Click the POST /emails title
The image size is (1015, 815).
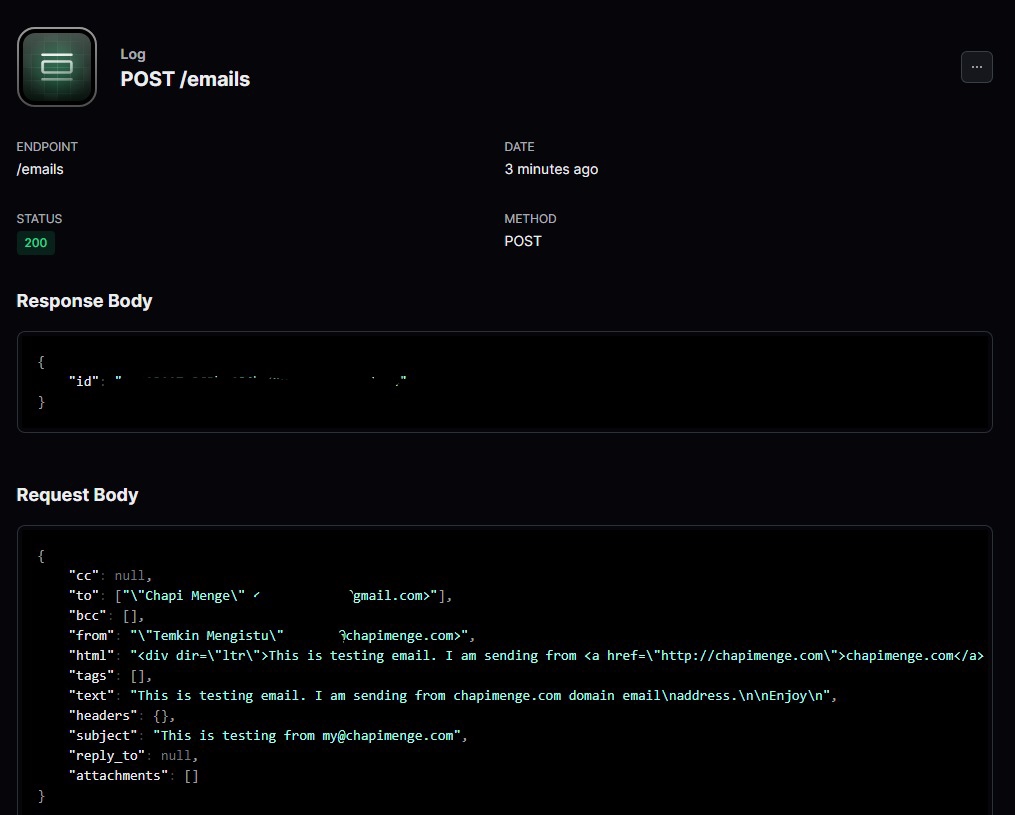point(185,79)
